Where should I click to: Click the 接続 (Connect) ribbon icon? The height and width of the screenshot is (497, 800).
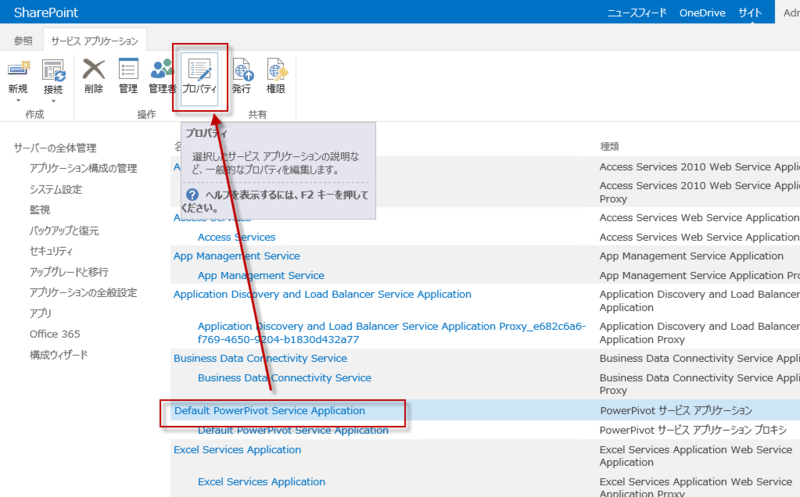(x=53, y=71)
